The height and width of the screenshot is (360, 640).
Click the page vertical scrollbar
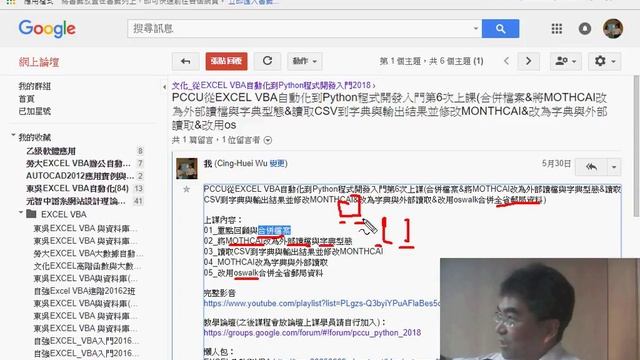point(636,146)
